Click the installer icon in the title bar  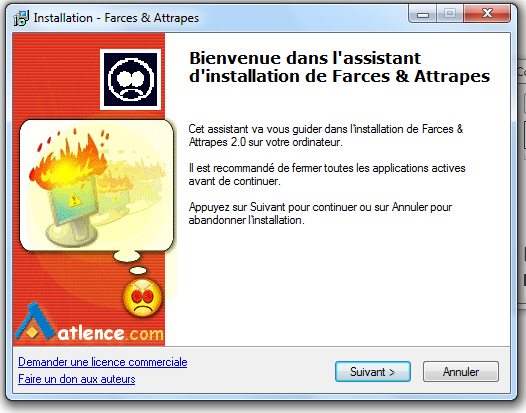[x=21, y=18]
